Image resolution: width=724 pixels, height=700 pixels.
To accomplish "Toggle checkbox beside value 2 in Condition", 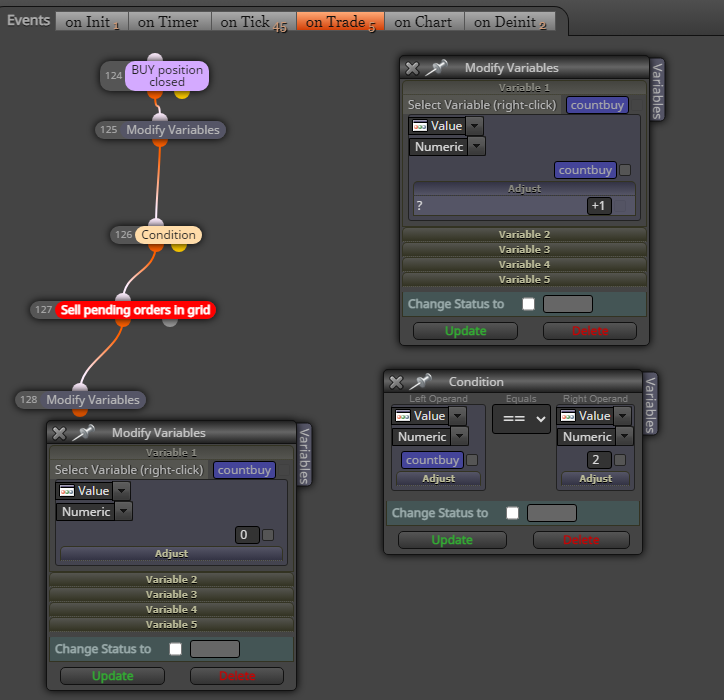I will (620, 460).
